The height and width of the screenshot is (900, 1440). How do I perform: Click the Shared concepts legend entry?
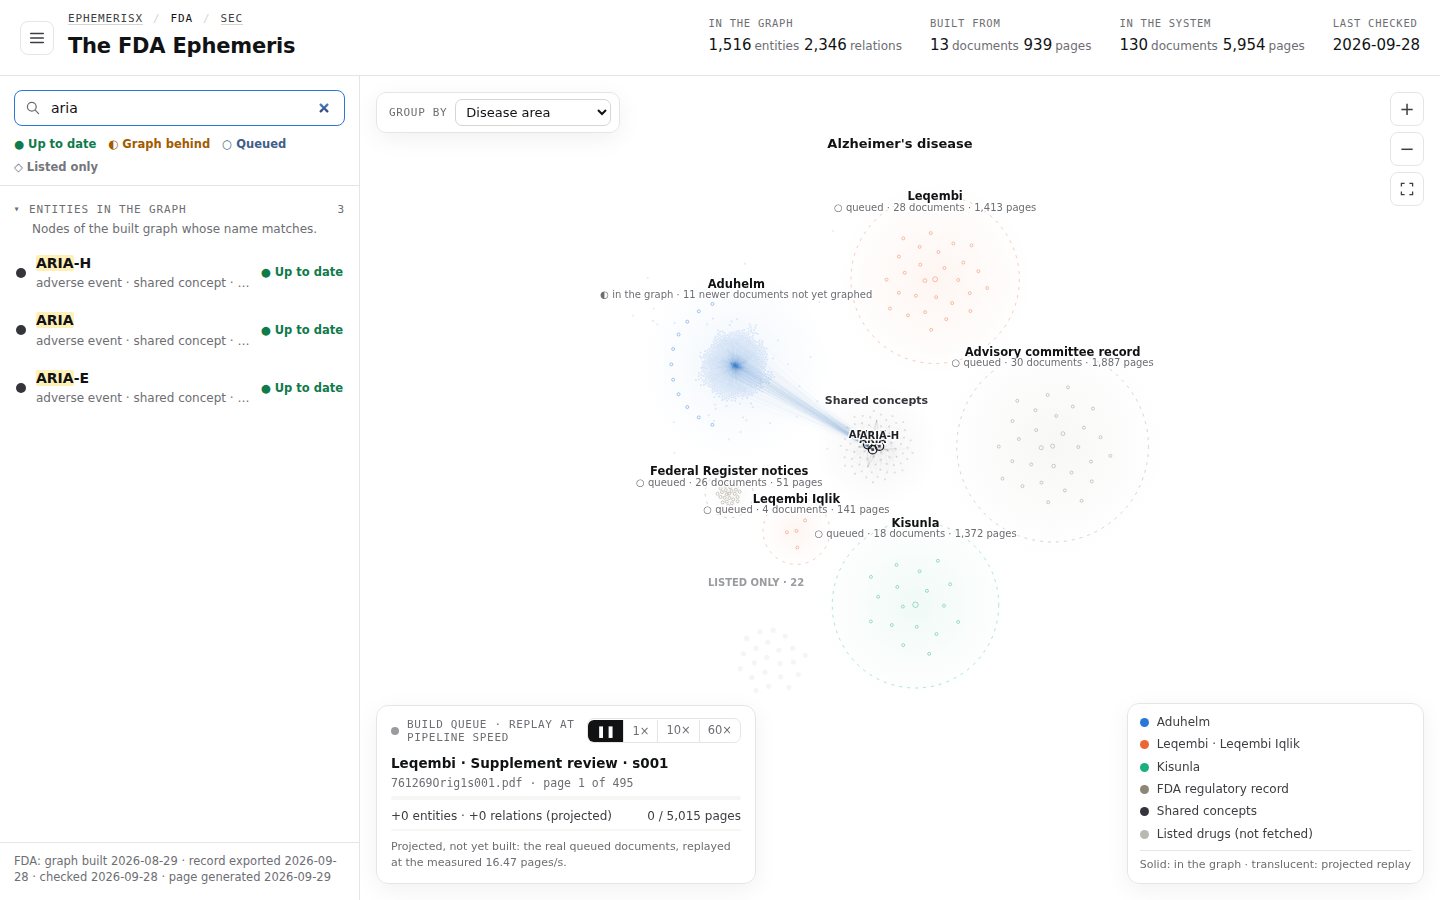1198,811
